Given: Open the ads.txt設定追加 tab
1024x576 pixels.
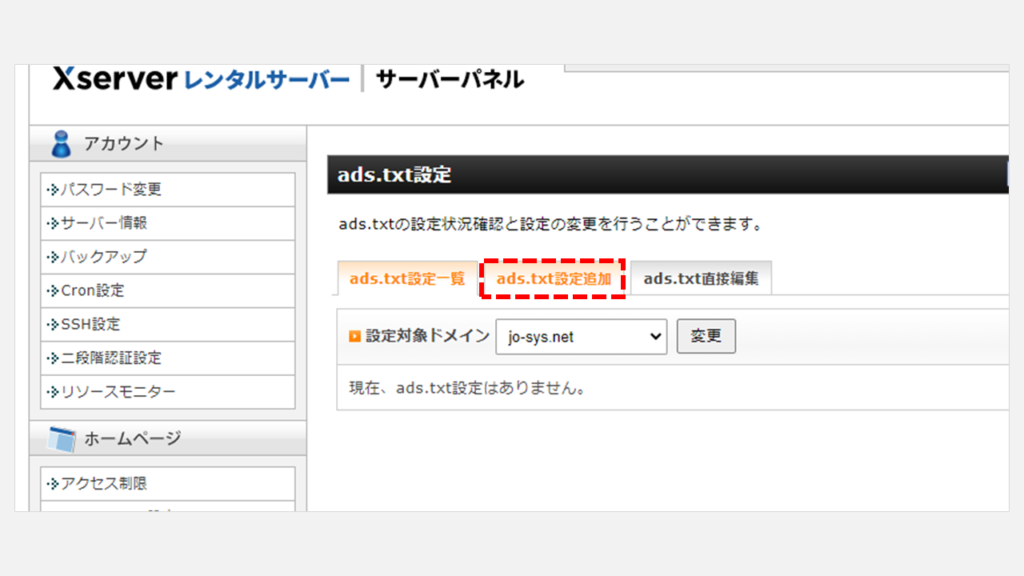Looking at the screenshot, I should click(553, 279).
